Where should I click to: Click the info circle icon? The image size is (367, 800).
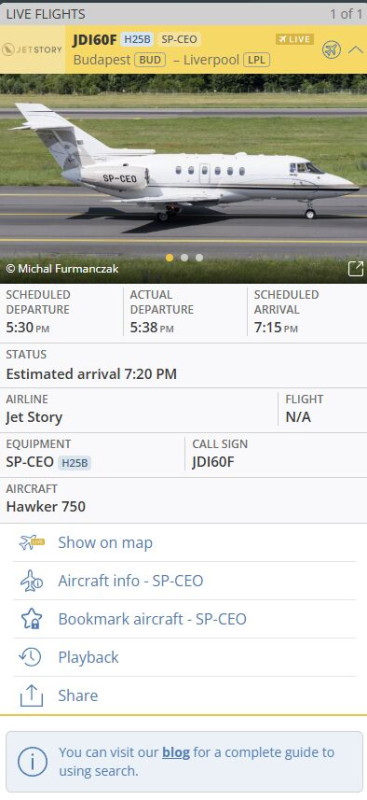pyautogui.click(x=32, y=762)
